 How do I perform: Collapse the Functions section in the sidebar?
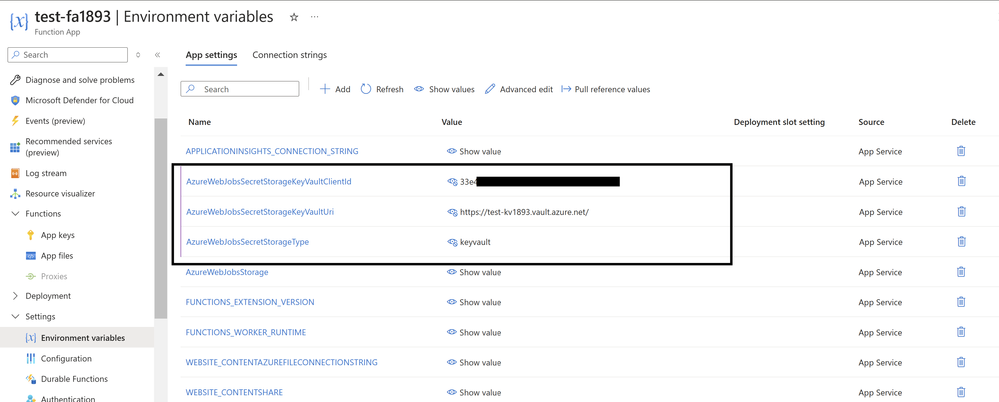pyautogui.click(x=15, y=213)
